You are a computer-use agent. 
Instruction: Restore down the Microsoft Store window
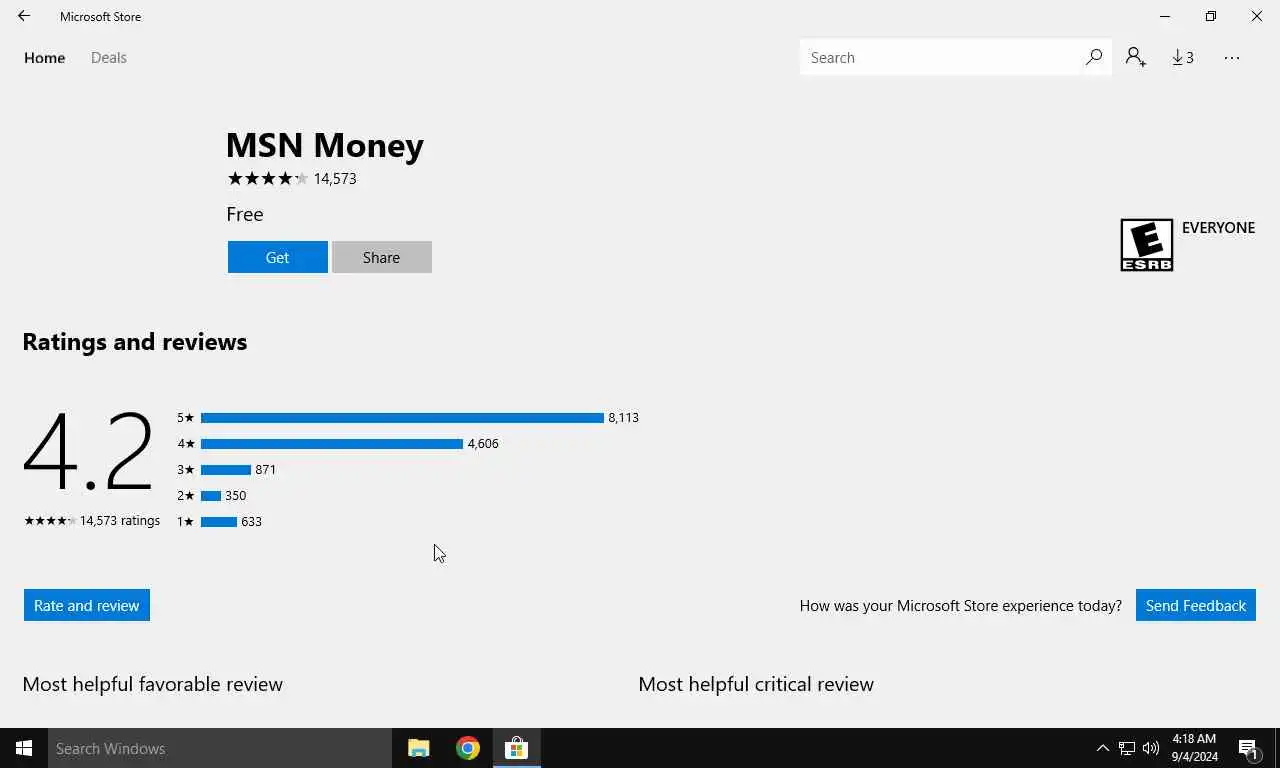pos(1211,16)
